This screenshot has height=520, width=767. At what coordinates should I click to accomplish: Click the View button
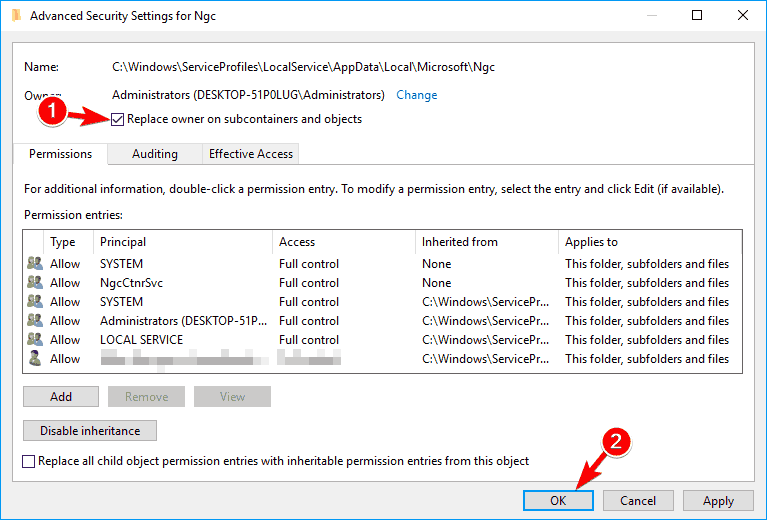pyautogui.click(x=232, y=396)
